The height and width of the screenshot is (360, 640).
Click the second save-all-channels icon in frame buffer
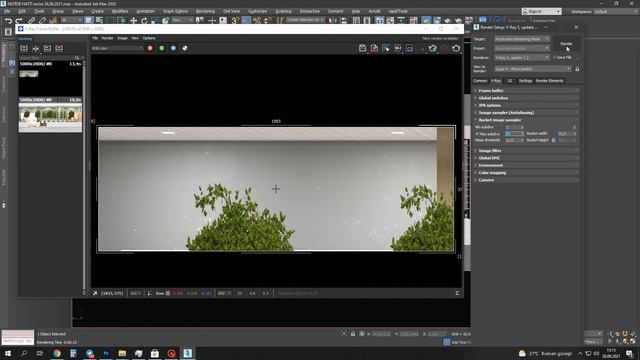point(374,48)
